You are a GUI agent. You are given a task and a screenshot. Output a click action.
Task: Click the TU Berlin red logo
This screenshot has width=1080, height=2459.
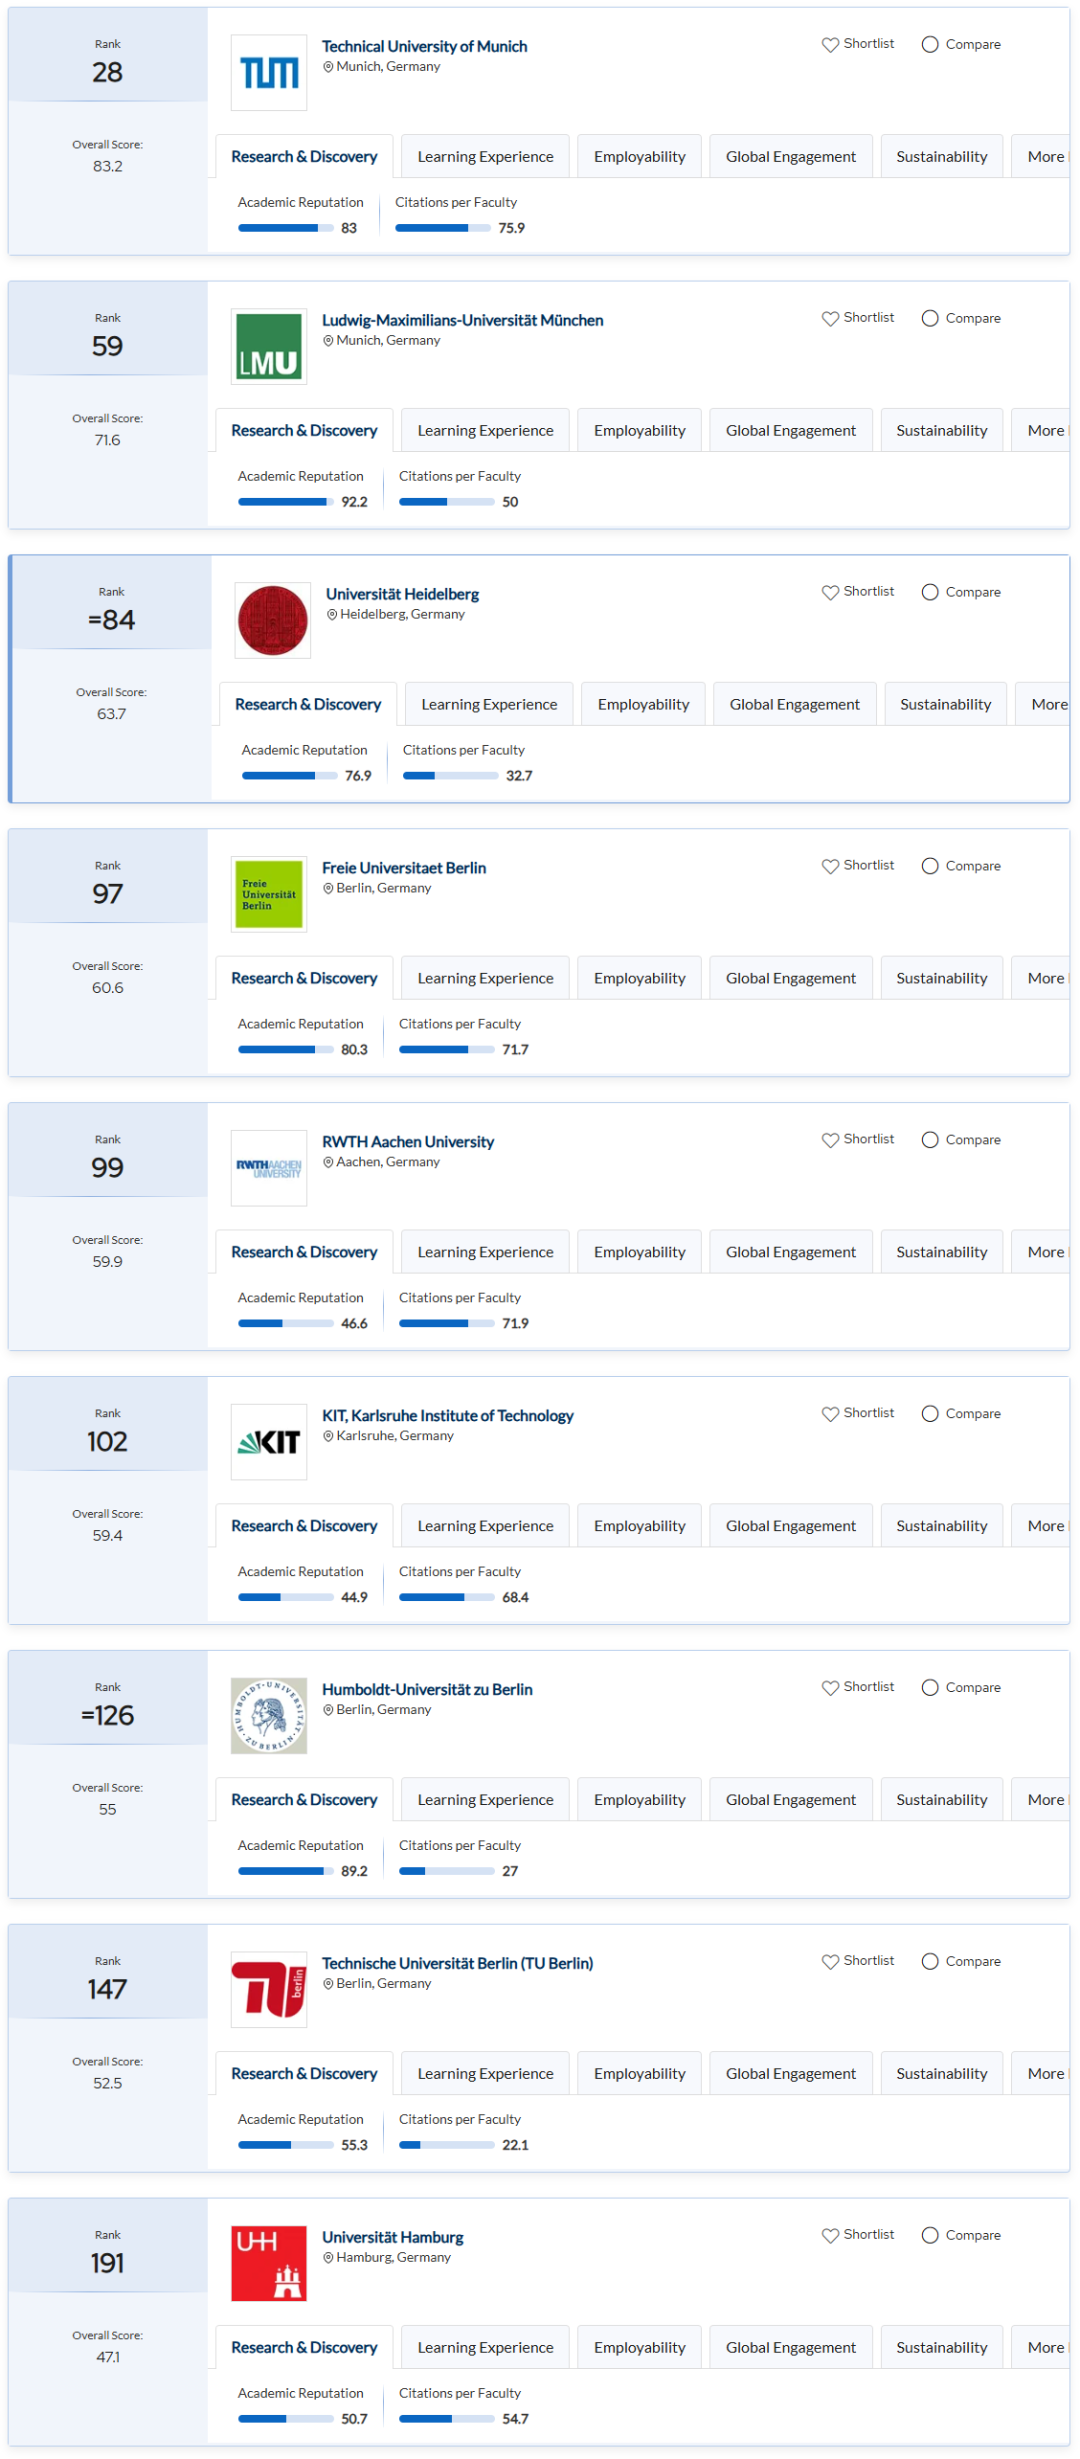point(269,1991)
